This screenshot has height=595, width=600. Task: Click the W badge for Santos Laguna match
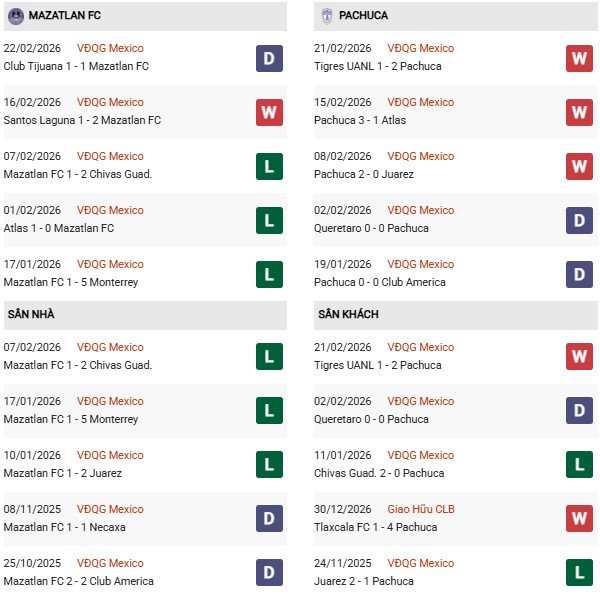(269, 112)
